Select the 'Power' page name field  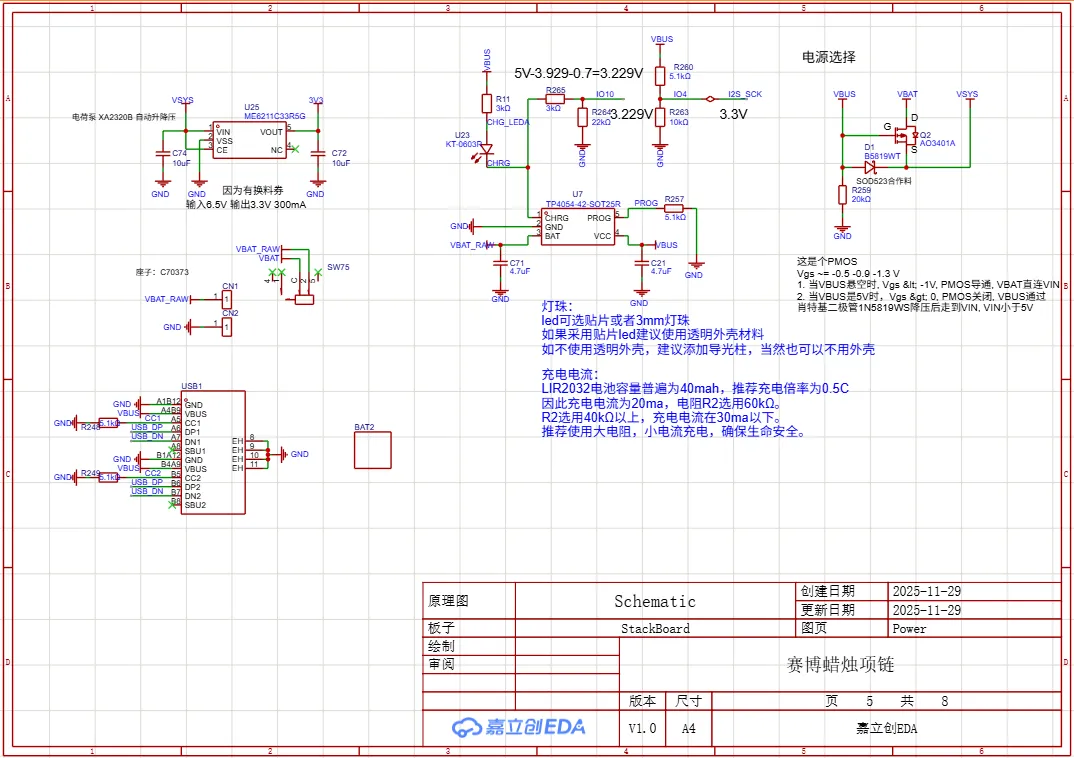coord(909,629)
